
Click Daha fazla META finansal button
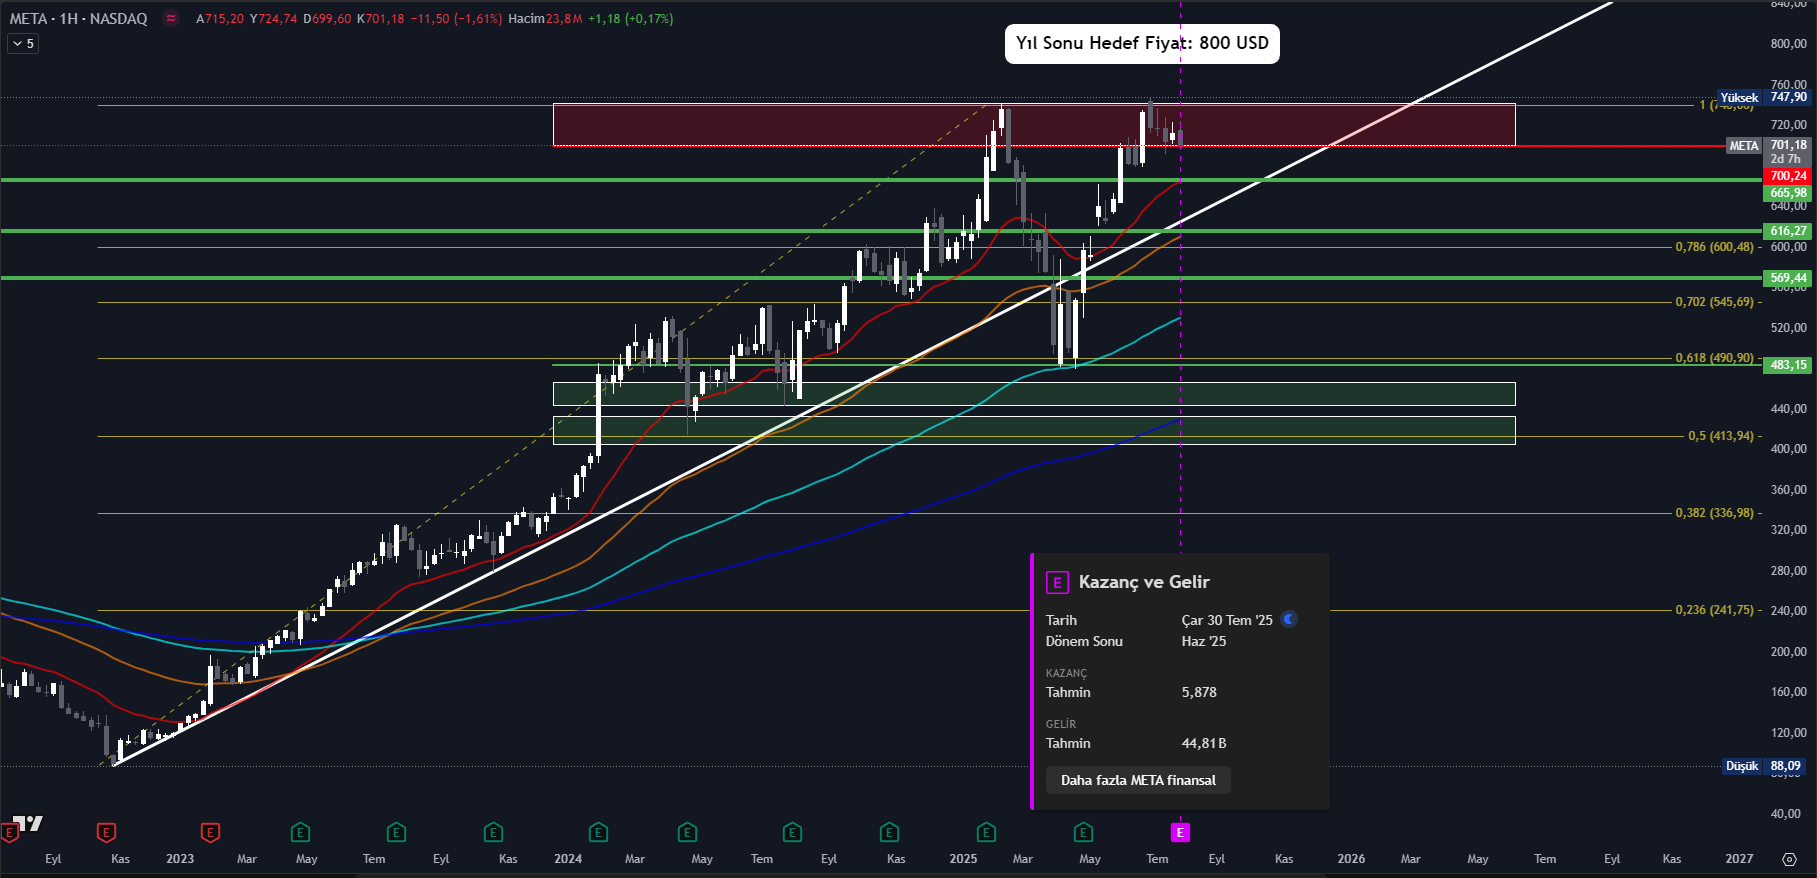(1138, 780)
